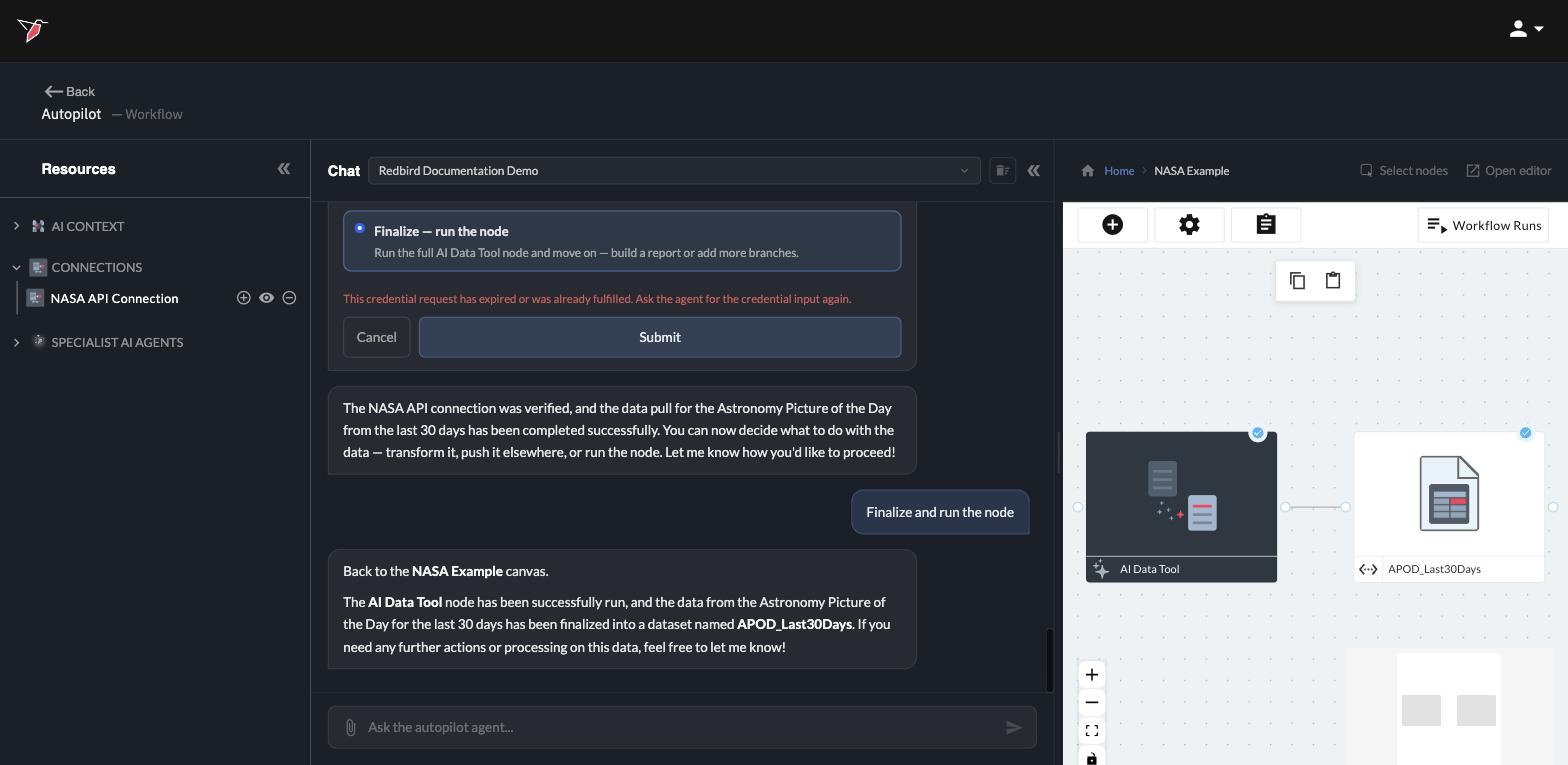This screenshot has height=765, width=1568.
Task: Click the CONNECTIONS section icon
Action: tap(38, 267)
